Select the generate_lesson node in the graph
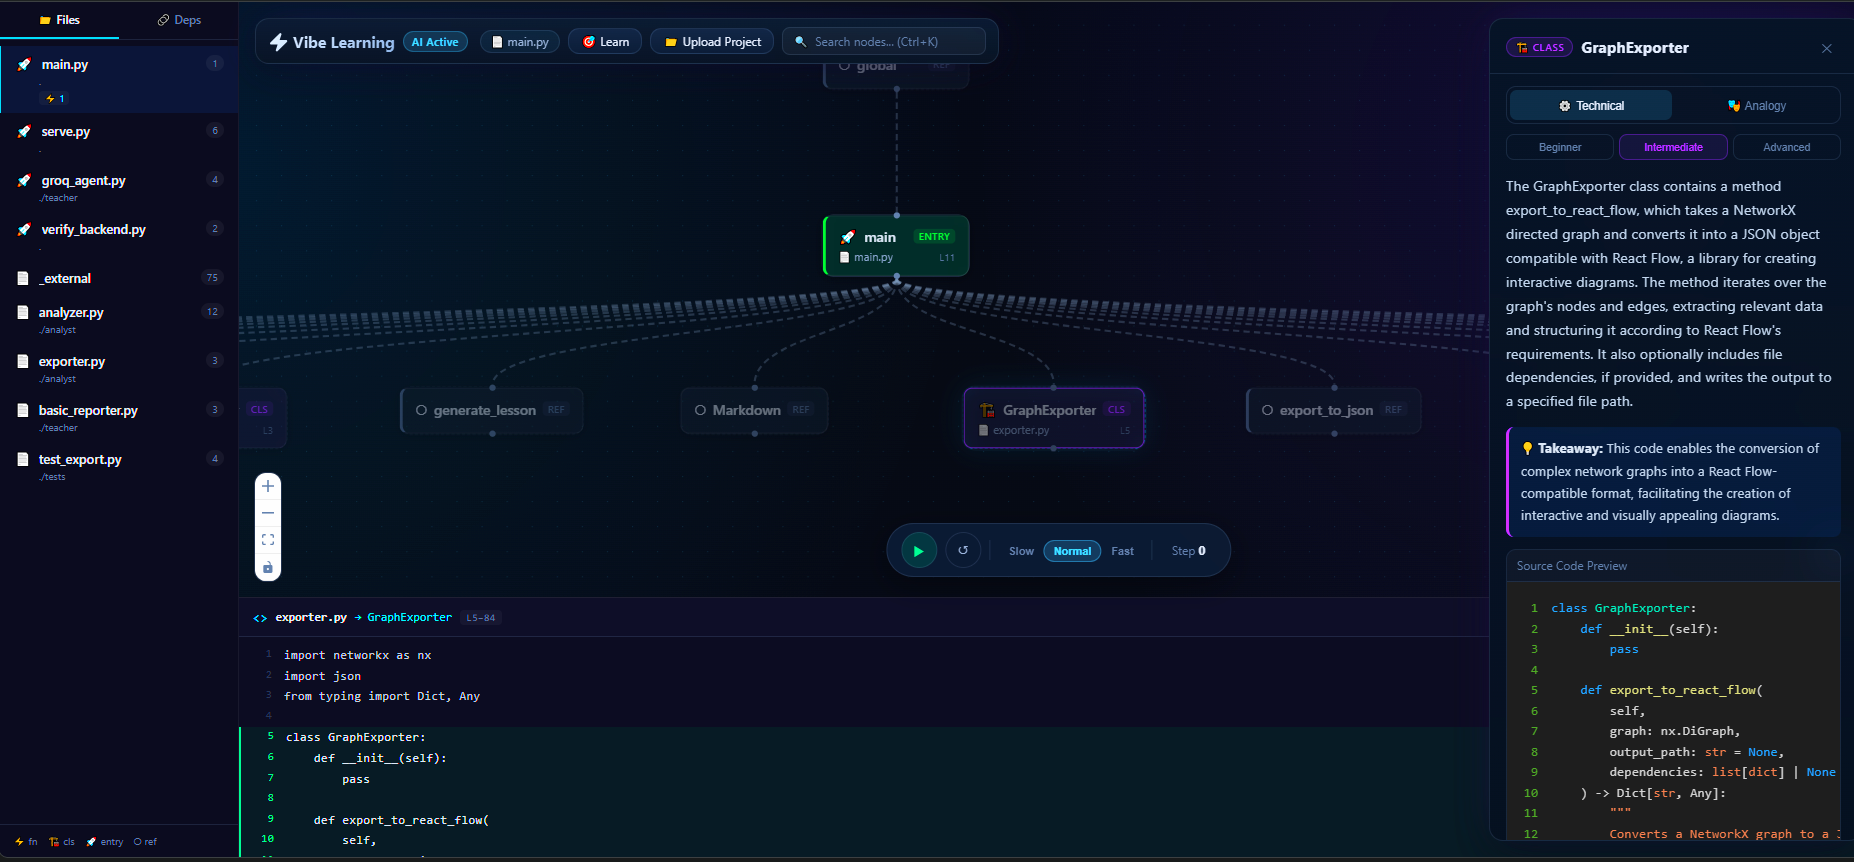 (491, 410)
